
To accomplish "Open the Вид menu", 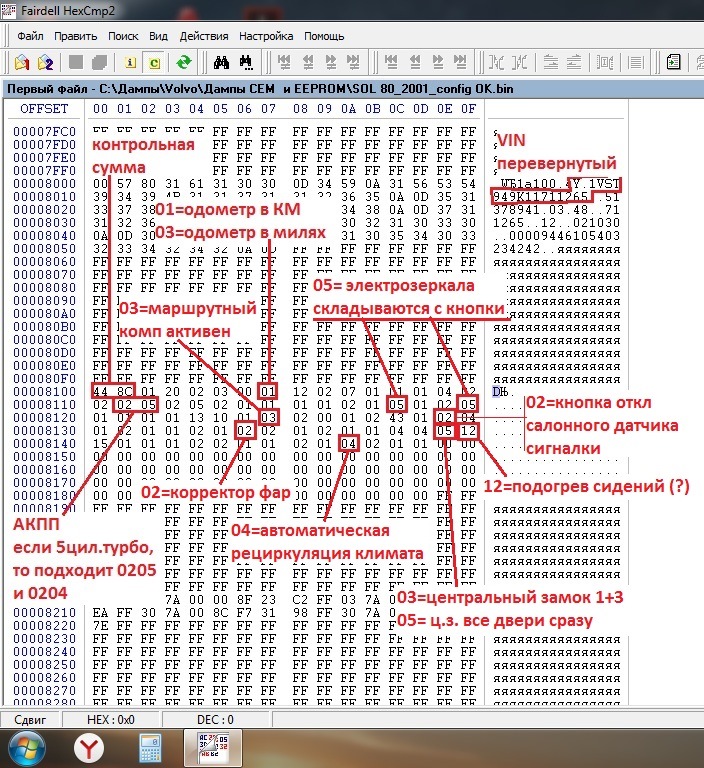I will tap(158, 36).
